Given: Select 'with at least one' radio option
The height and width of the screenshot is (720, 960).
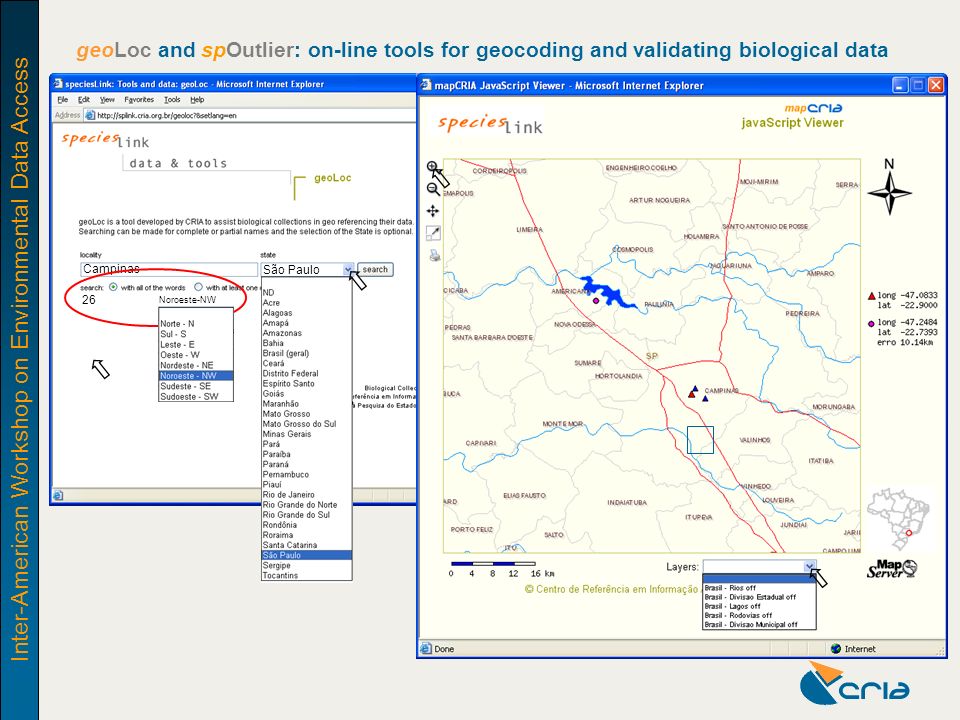Looking at the screenshot, I should point(198,287).
